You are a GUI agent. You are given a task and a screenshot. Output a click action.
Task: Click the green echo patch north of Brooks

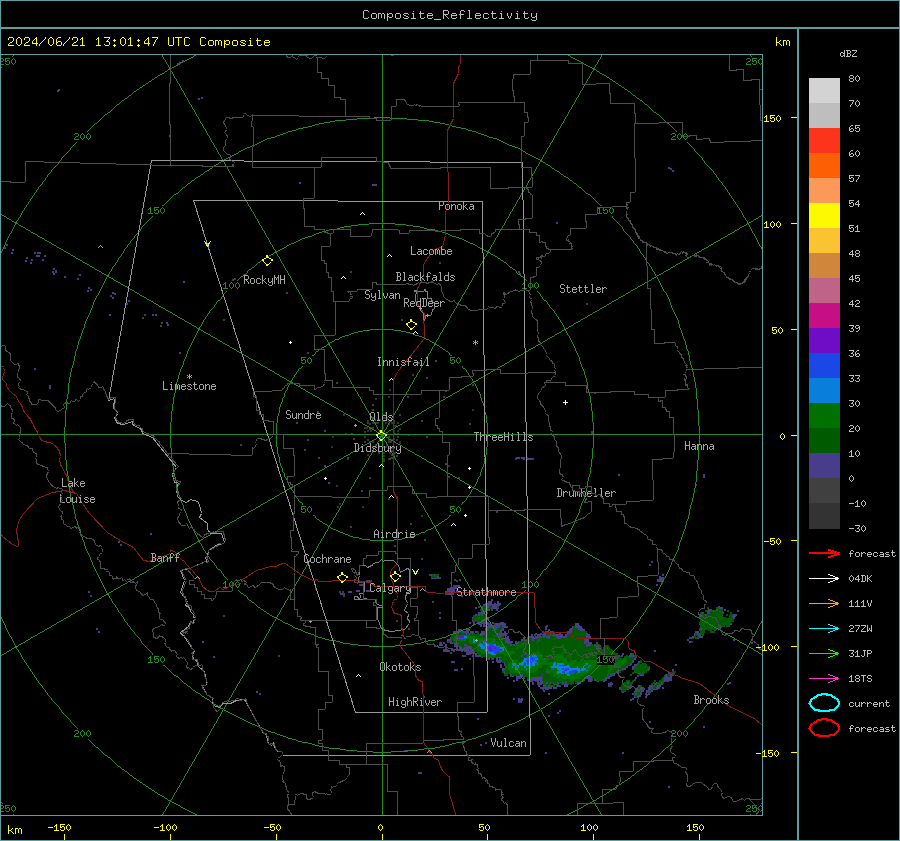pyautogui.click(x=715, y=621)
